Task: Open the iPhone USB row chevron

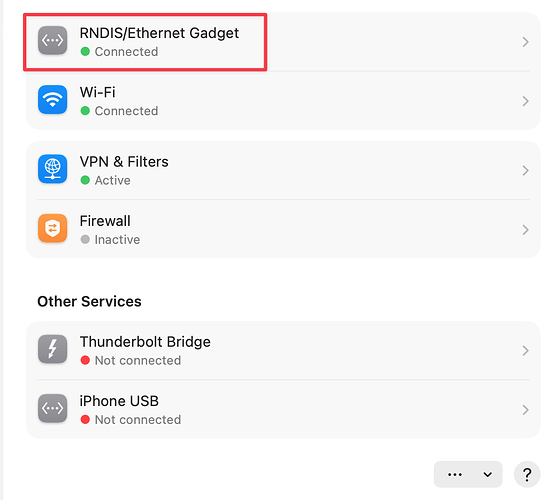Action: point(525,410)
